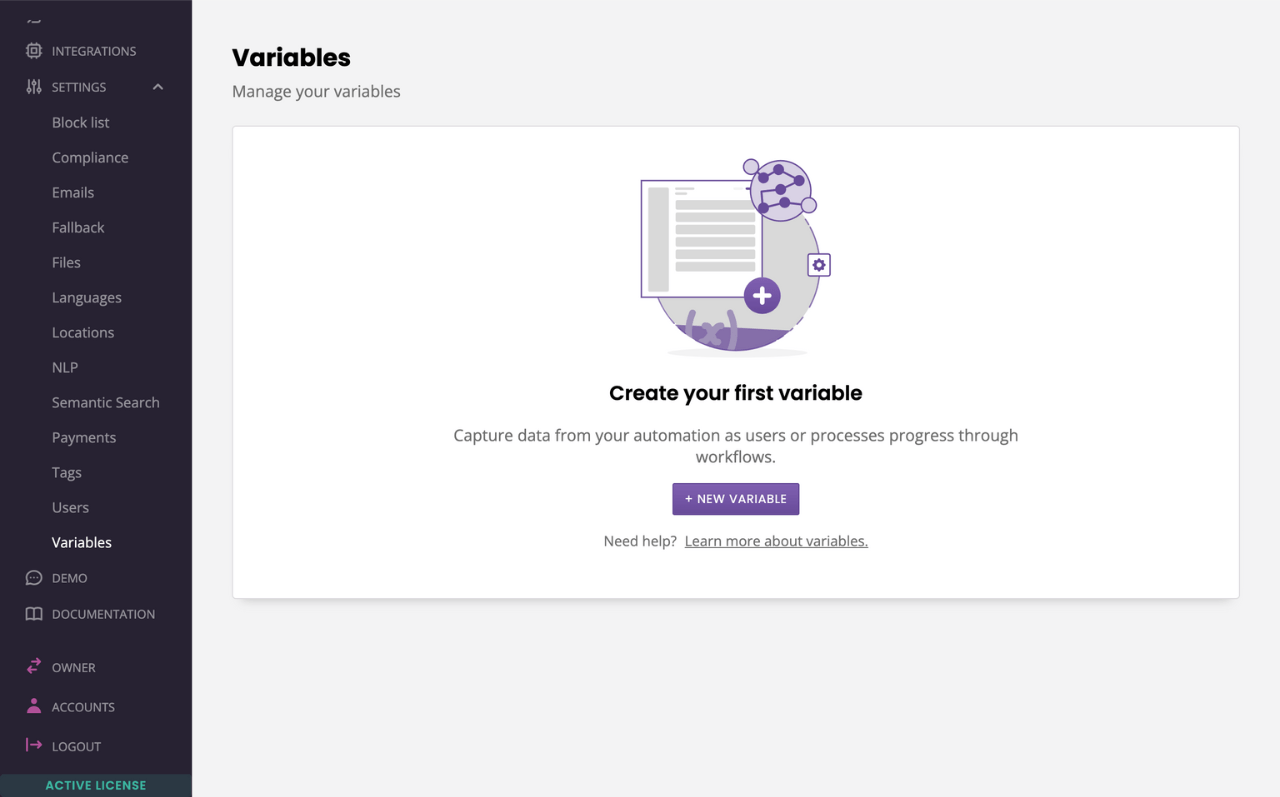Click the Owner switch-arrows icon

click(x=32, y=666)
